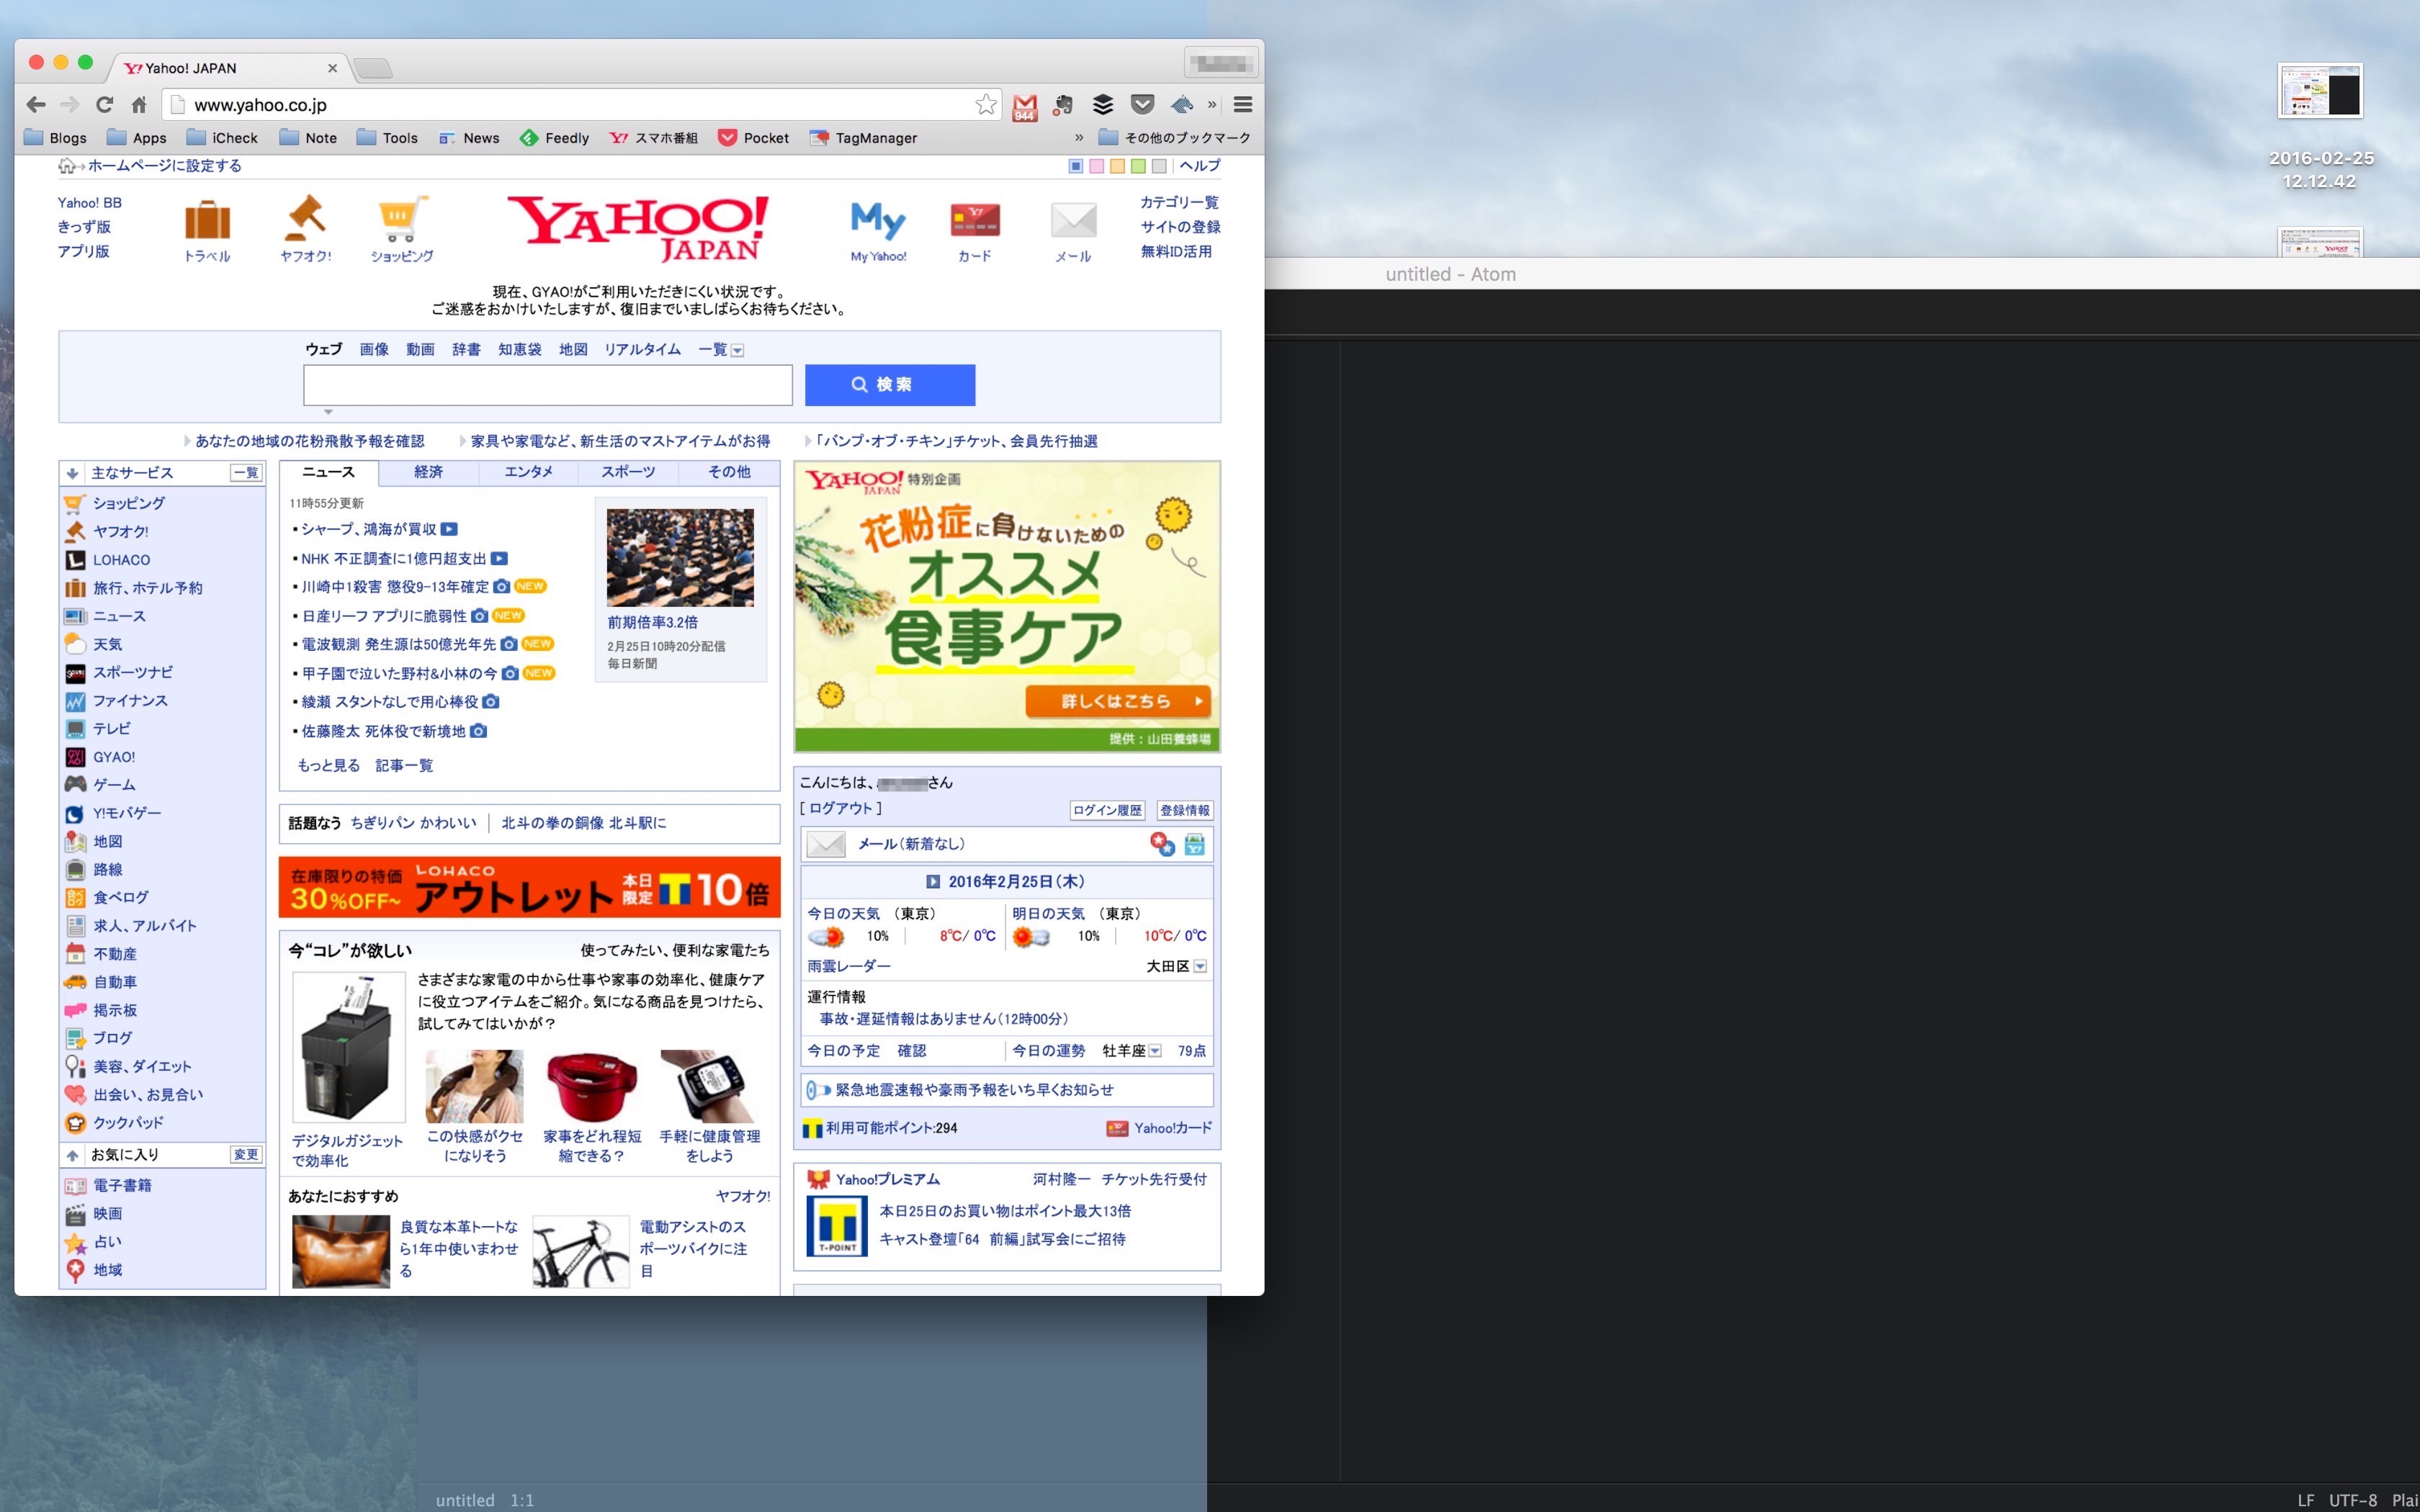The width and height of the screenshot is (2420, 1512).
Task: Collapse the 主なサービス section arrow
Action: [x=73, y=473]
